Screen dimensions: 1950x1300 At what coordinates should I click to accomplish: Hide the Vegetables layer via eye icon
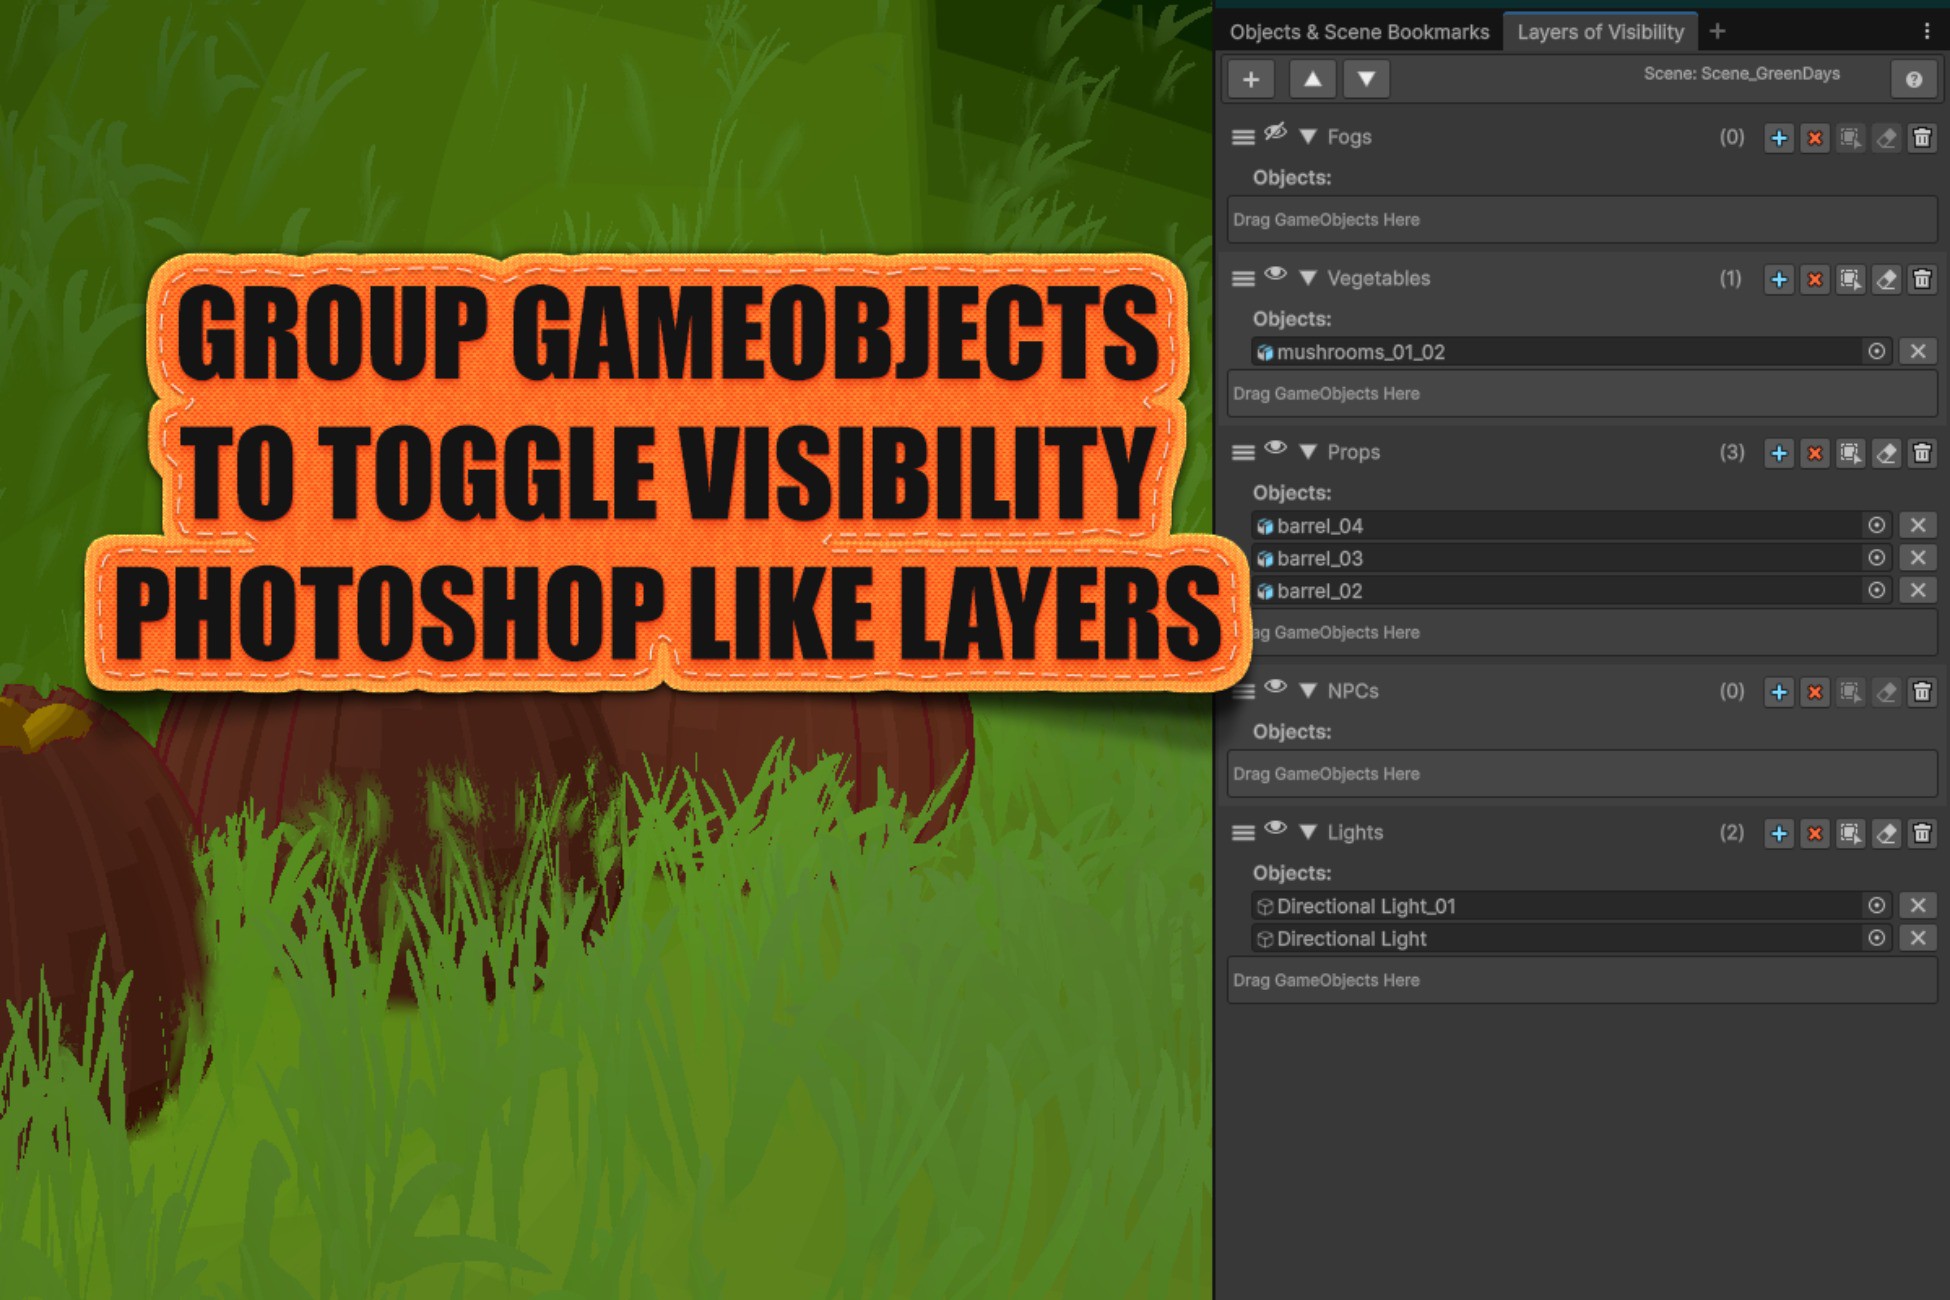click(1275, 274)
